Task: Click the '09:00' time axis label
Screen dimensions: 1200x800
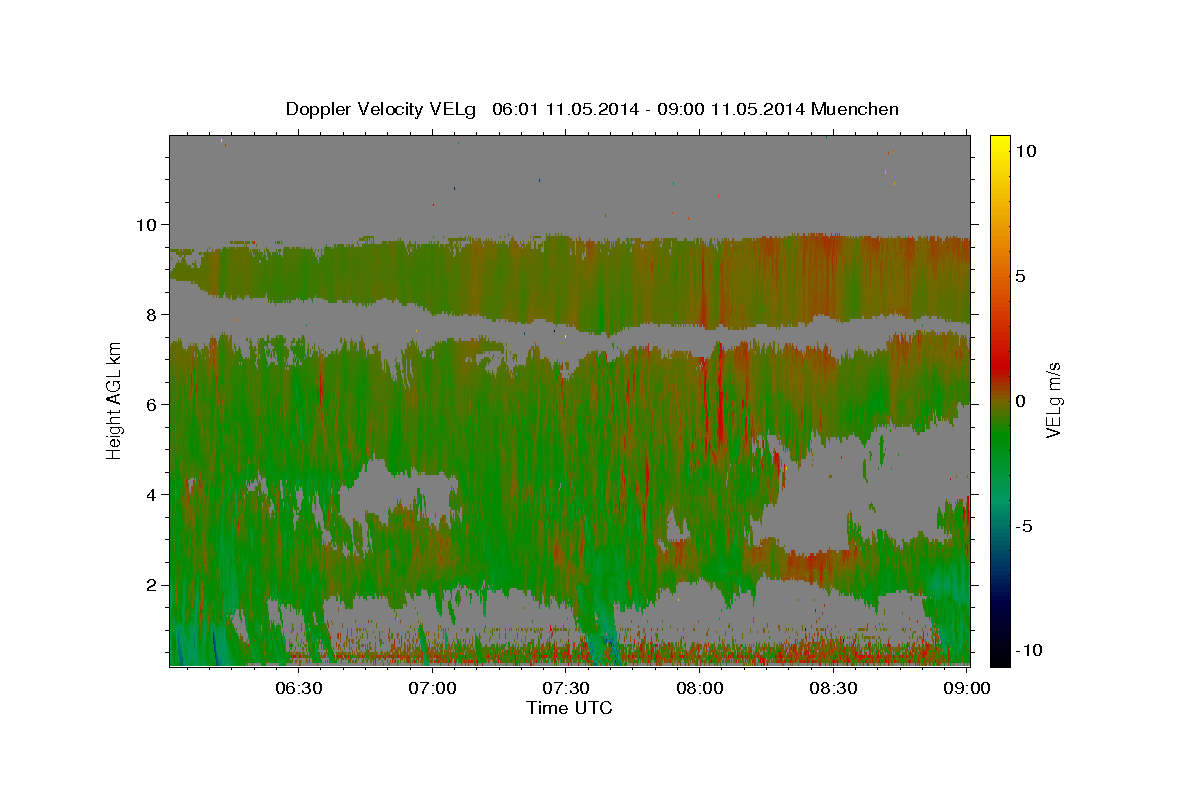Action: click(x=967, y=687)
